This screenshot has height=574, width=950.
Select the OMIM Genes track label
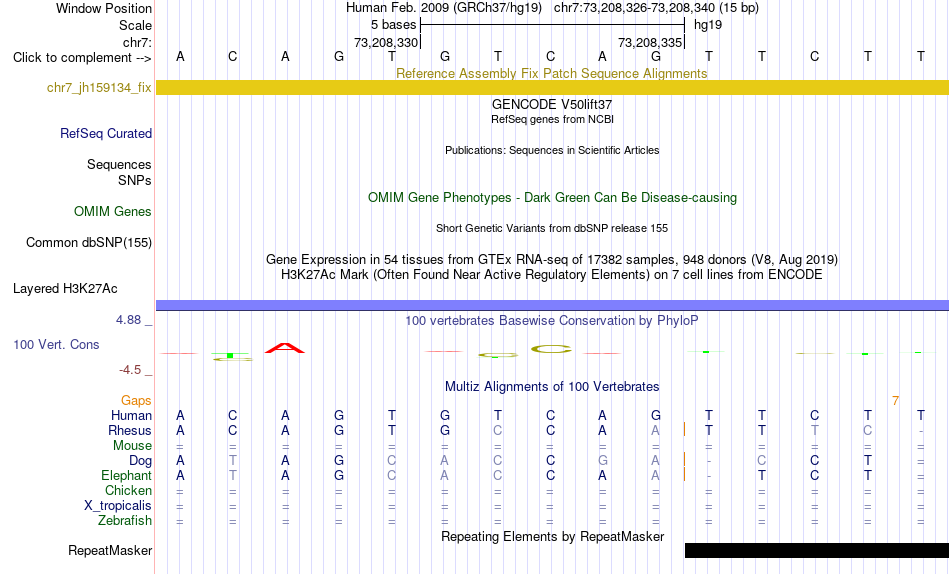(113, 212)
